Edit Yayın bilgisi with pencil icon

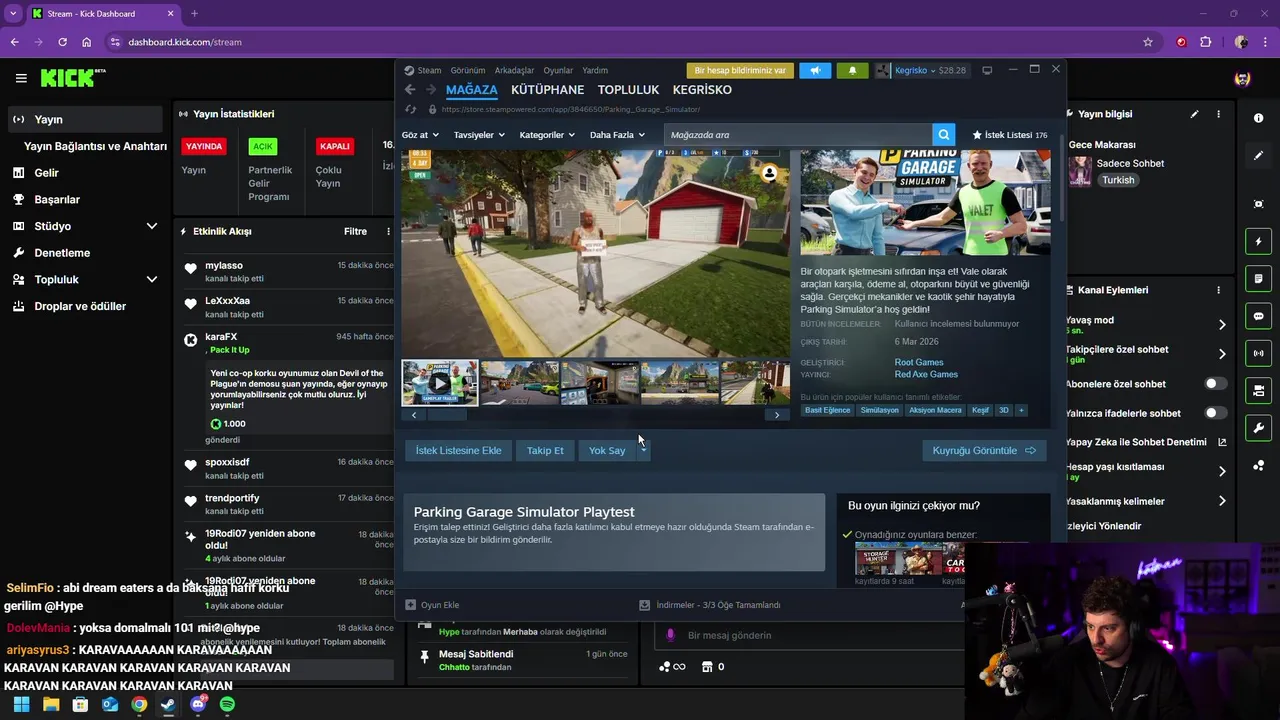pyautogui.click(x=1194, y=114)
